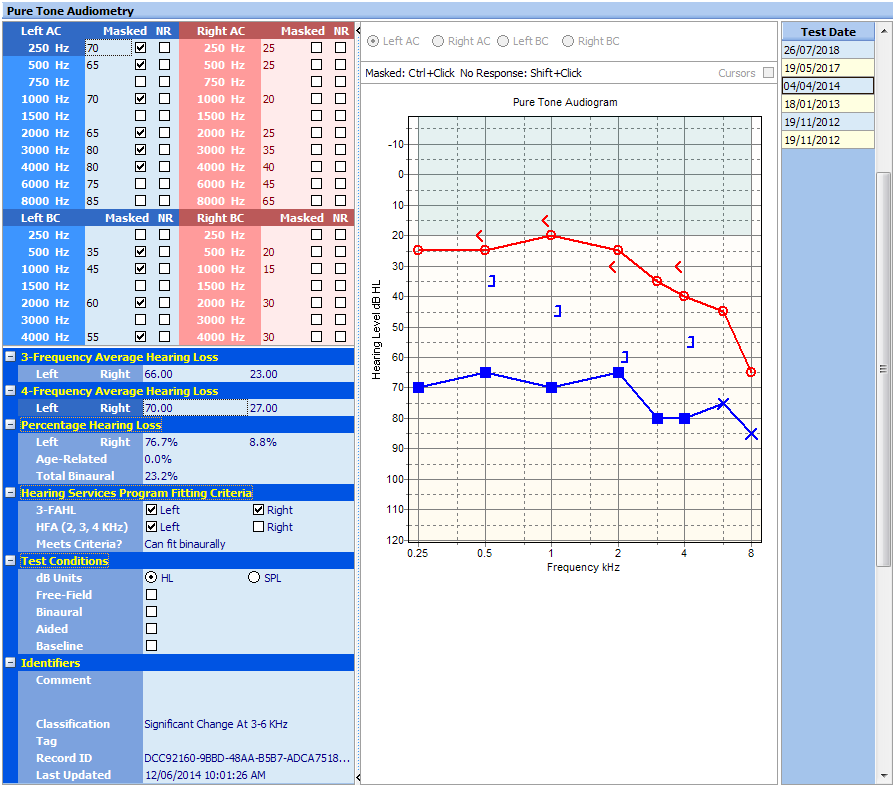Click the Left AC 250 Hz value field

(x=108, y=48)
